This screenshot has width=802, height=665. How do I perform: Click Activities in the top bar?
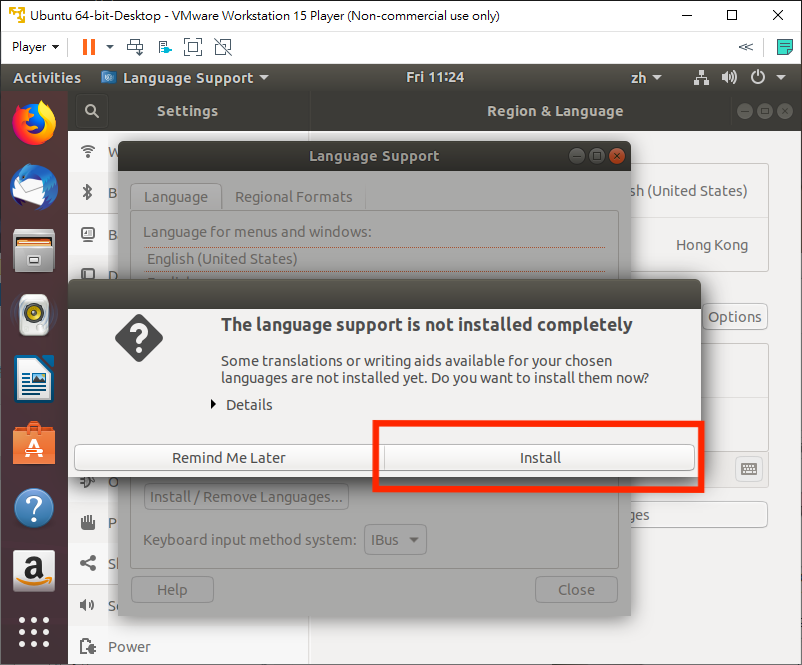point(47,78)
